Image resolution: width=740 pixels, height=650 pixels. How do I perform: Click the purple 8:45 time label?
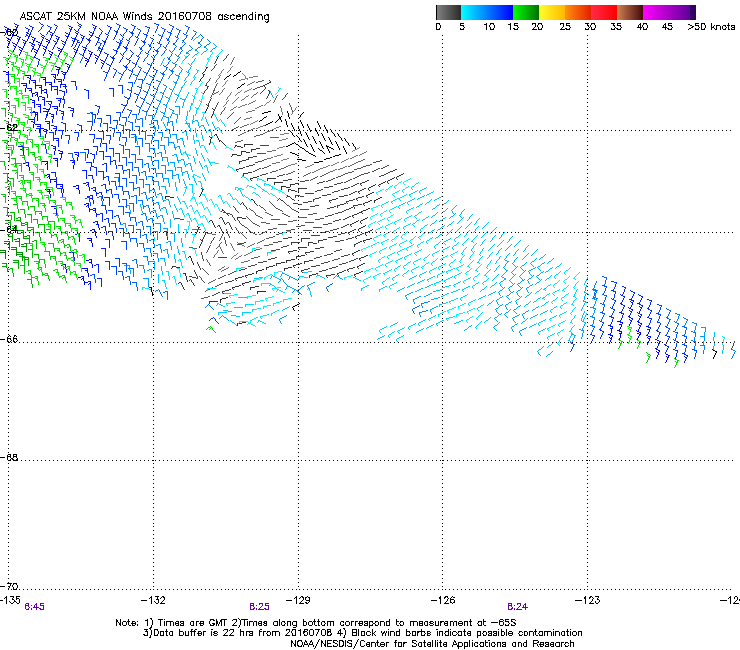(34, 607)
